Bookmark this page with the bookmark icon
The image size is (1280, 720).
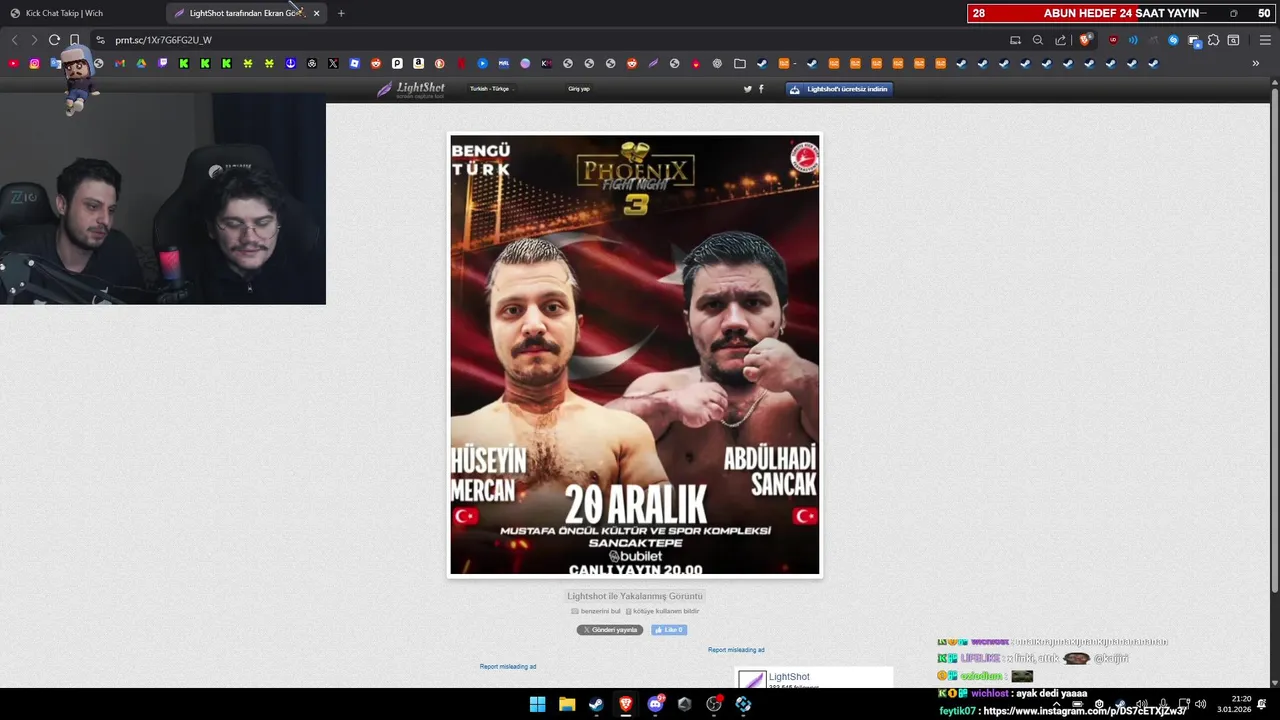tap(74, 40)
